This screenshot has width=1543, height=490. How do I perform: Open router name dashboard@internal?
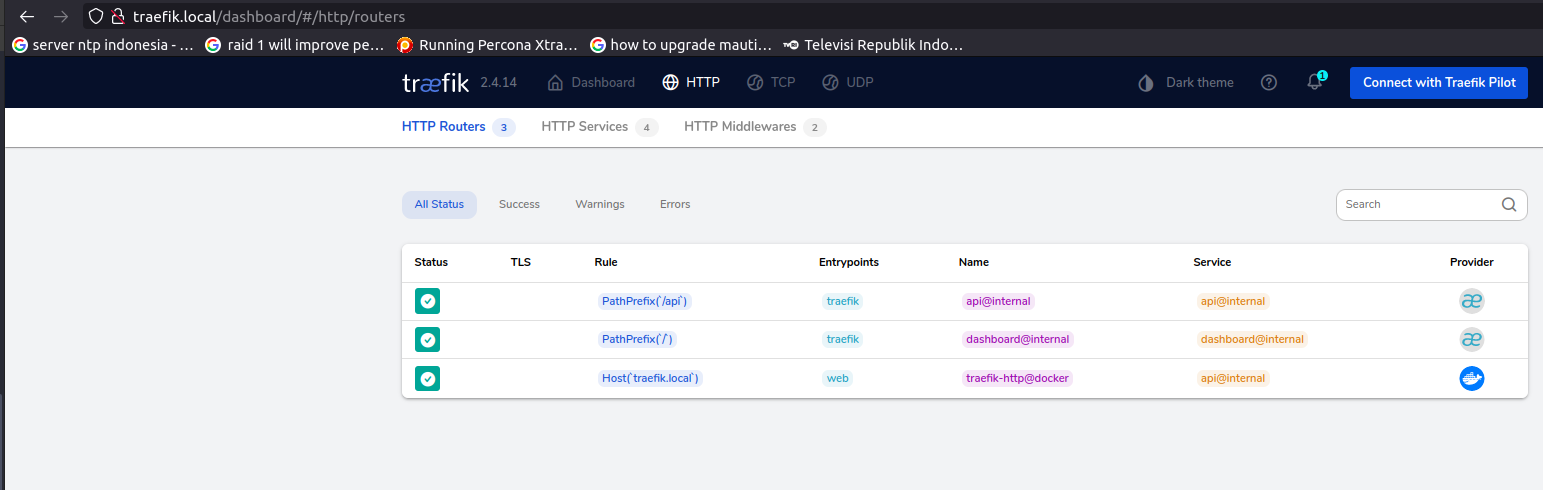(x=1017, y=340)
